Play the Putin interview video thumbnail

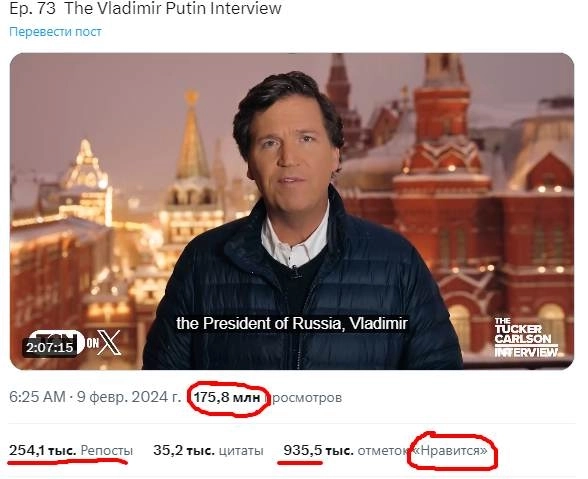292,211
